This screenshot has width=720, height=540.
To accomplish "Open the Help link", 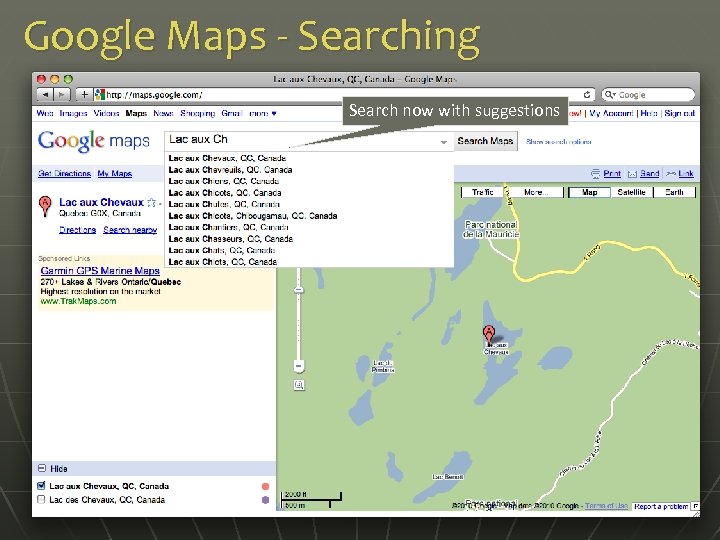I will pos(649,113).
